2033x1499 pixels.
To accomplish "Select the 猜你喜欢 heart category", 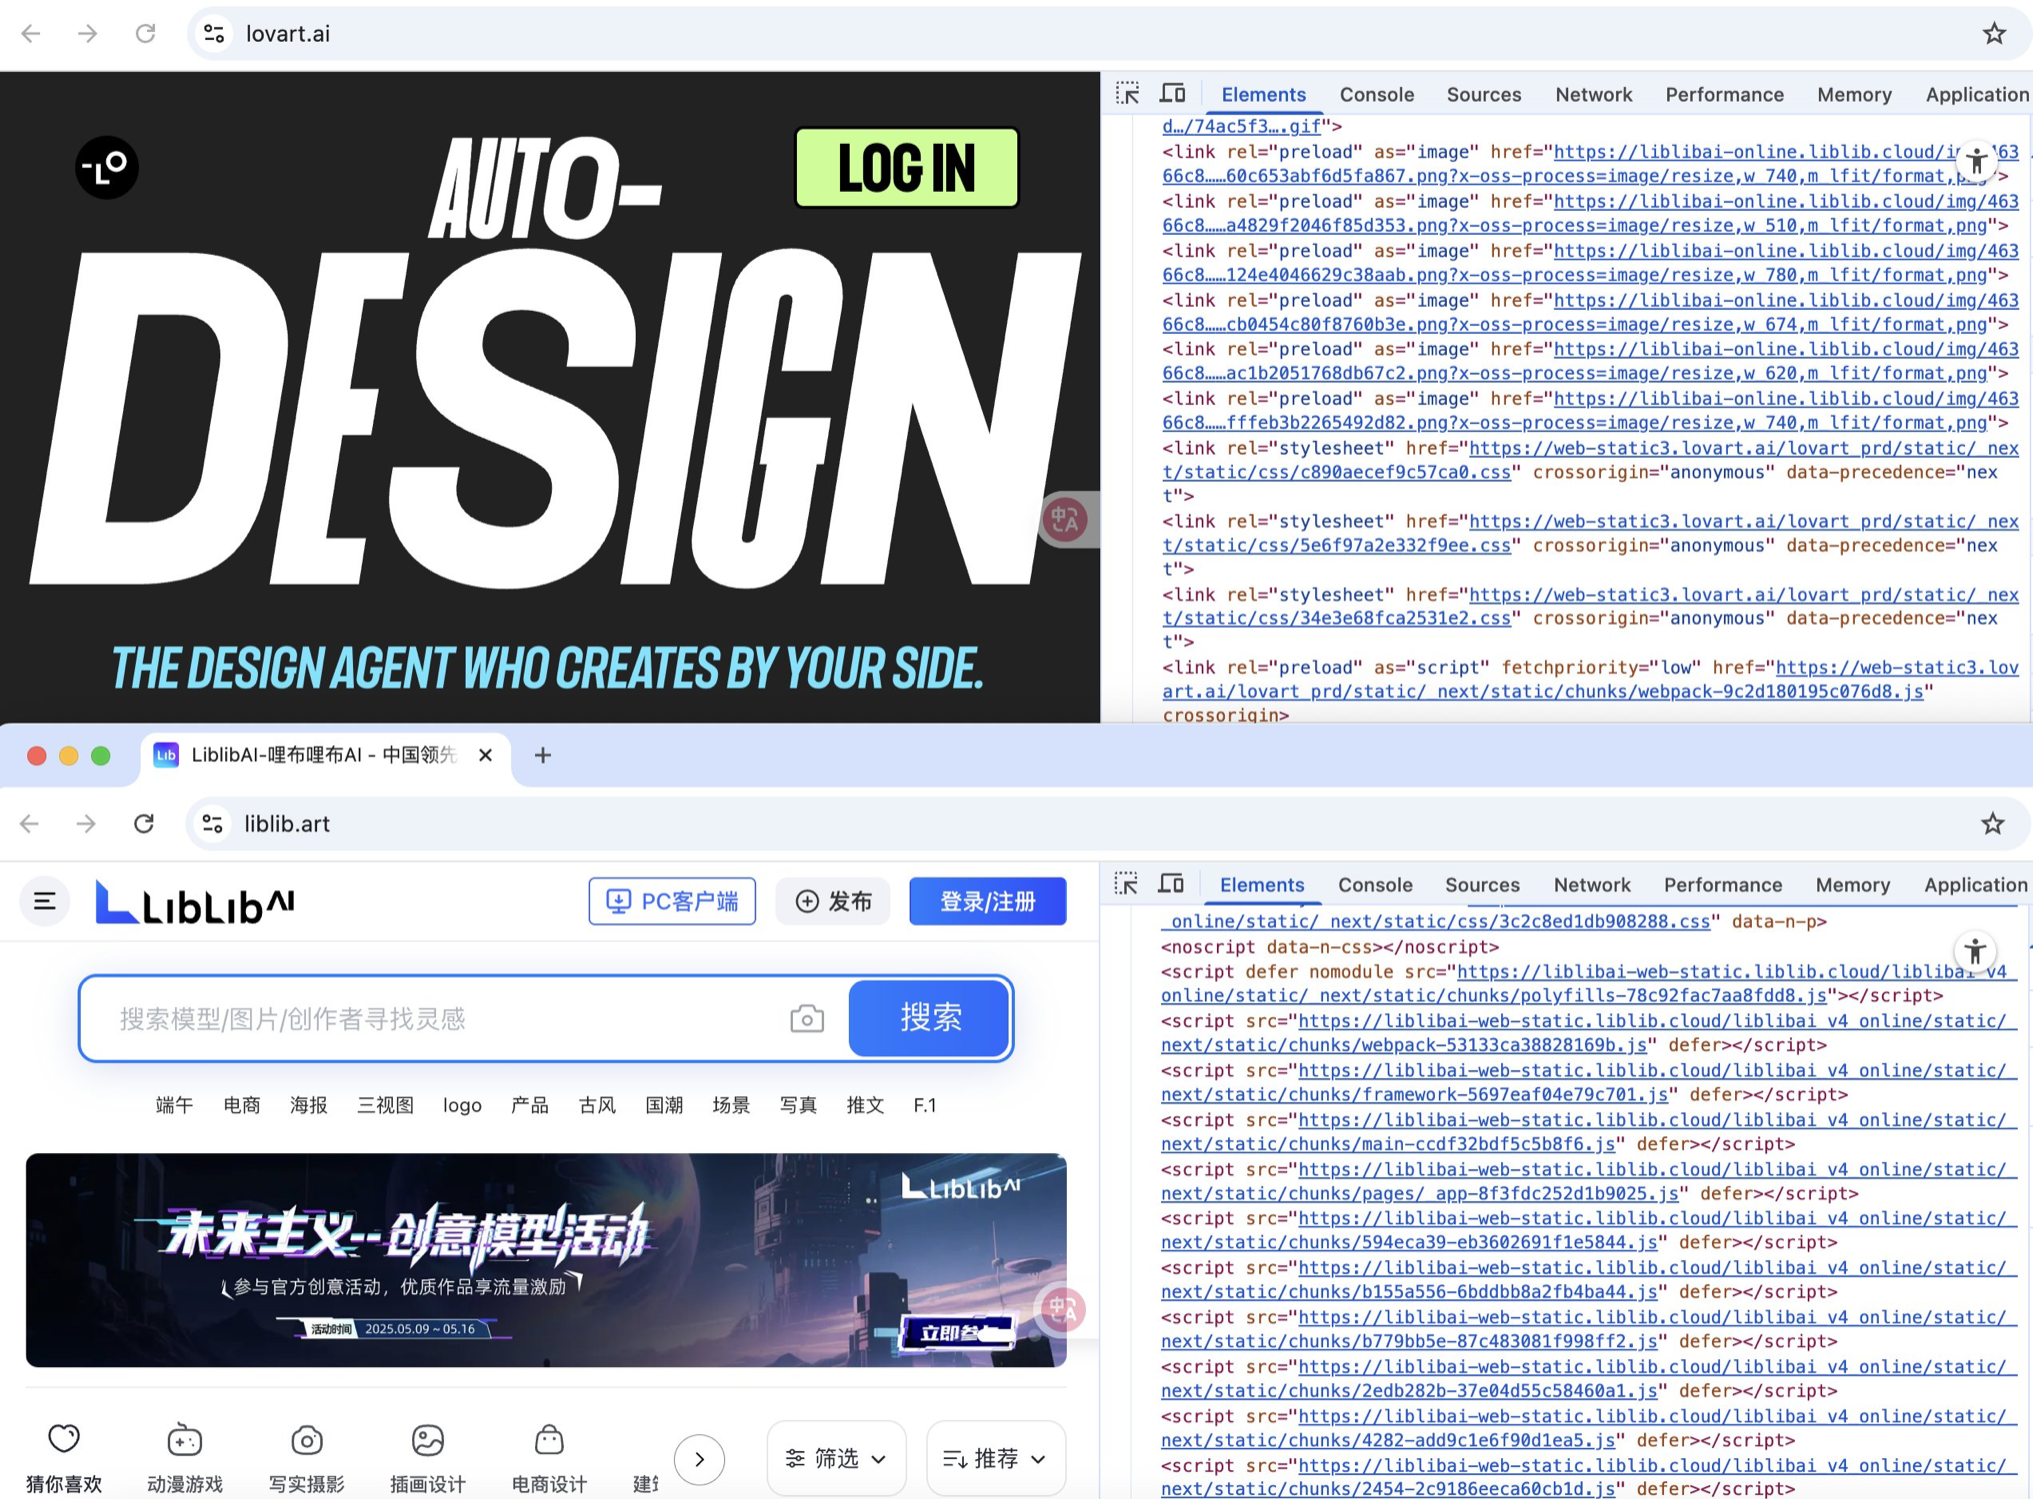I will click(x=64, y=1458).
